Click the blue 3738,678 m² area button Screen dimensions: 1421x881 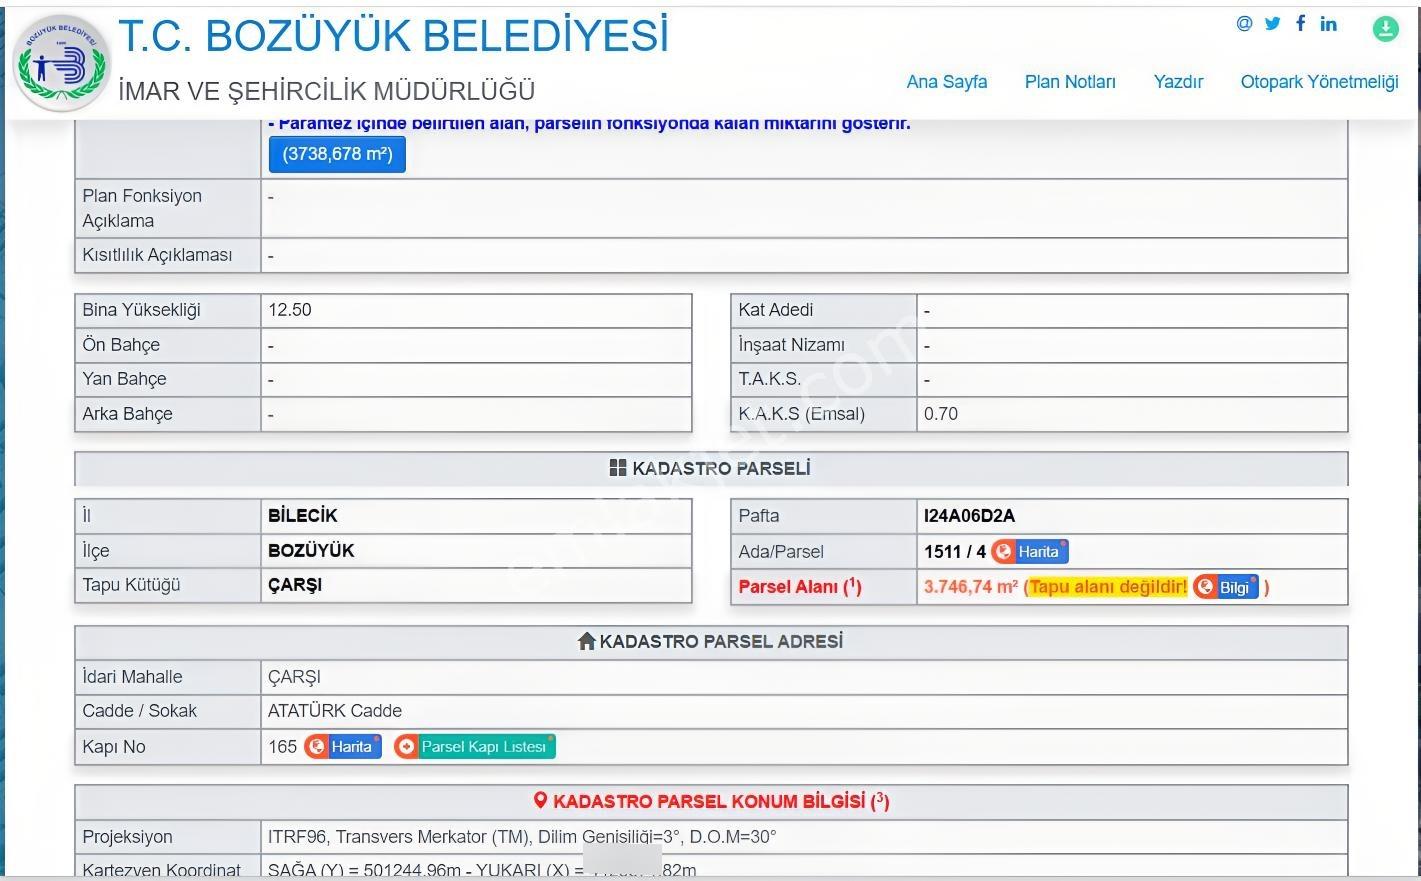pyautogui.click(x=337, y=154)
